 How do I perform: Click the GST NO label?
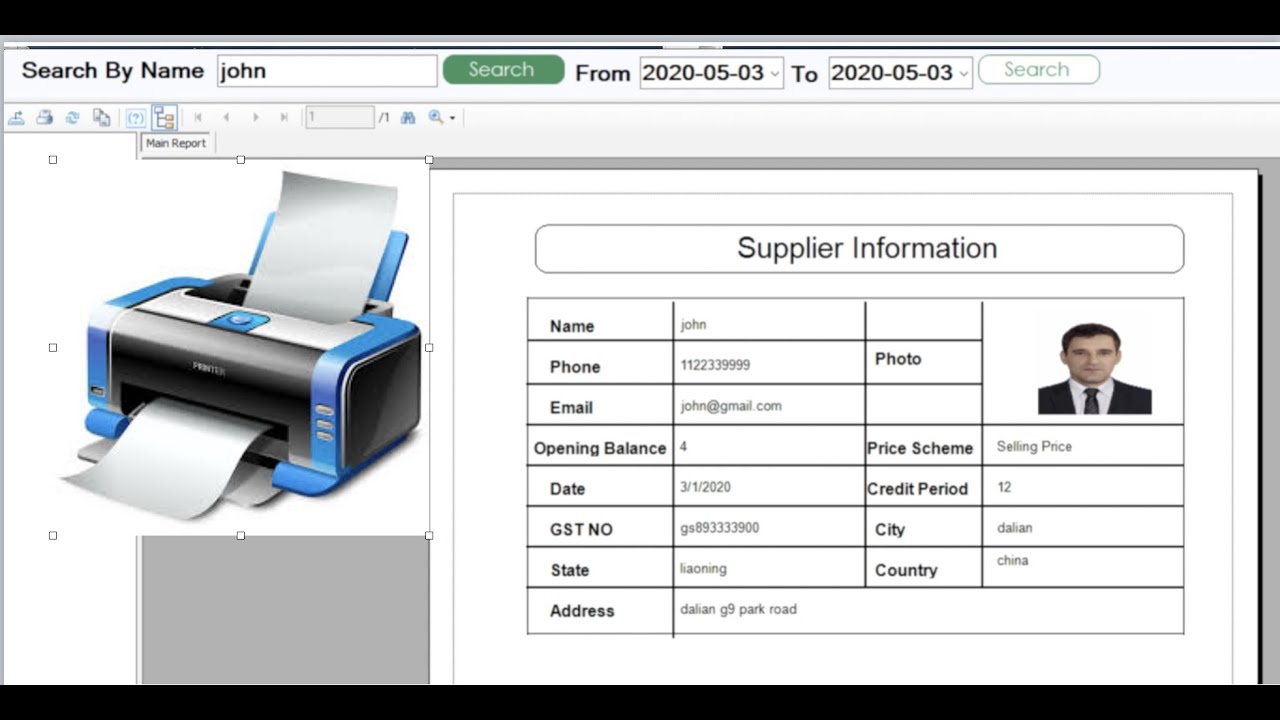point(581,530)
